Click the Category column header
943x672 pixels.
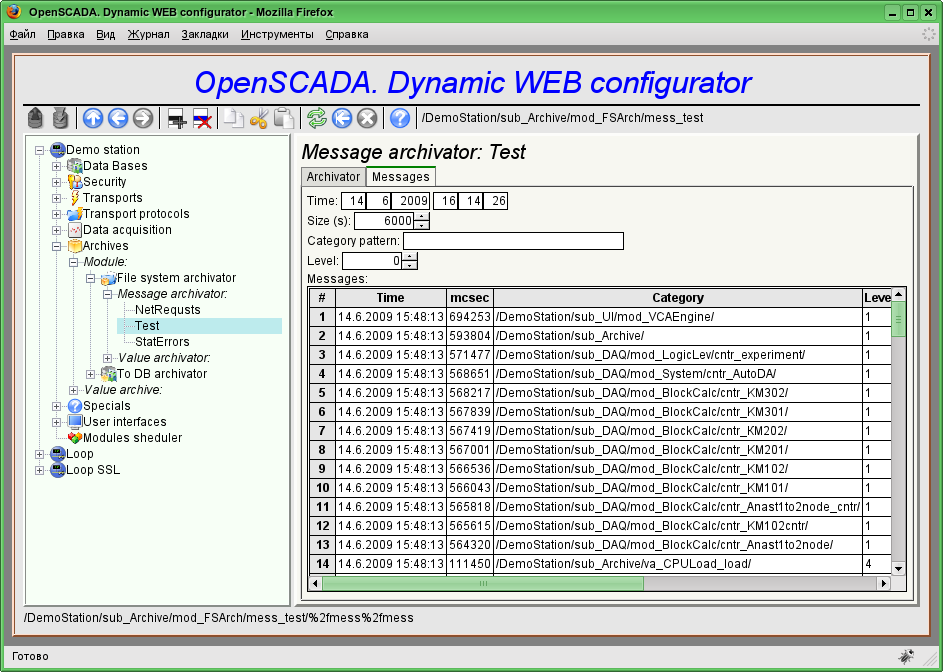(x=678, y=298)
